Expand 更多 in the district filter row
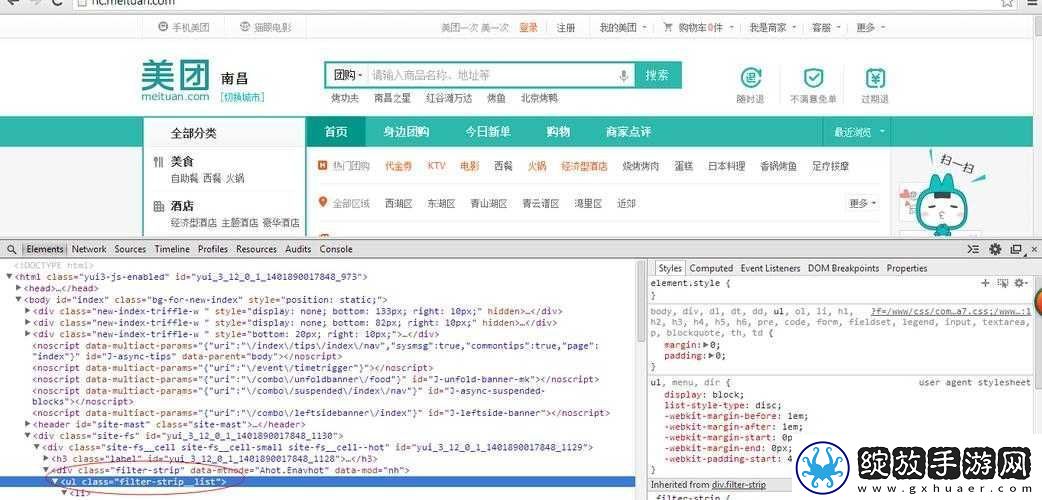The height and width of the screenshot is (500, 1042). tap(863, 203)
